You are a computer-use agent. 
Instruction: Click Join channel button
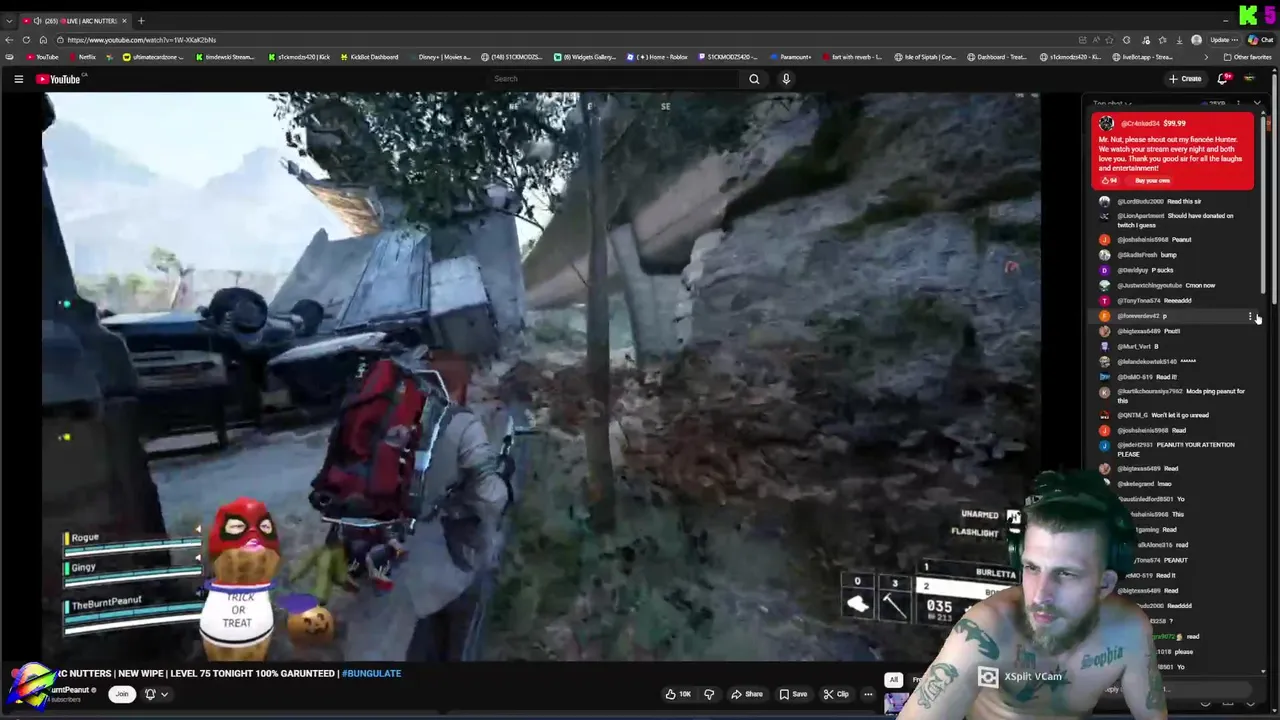tap(122, 694)
